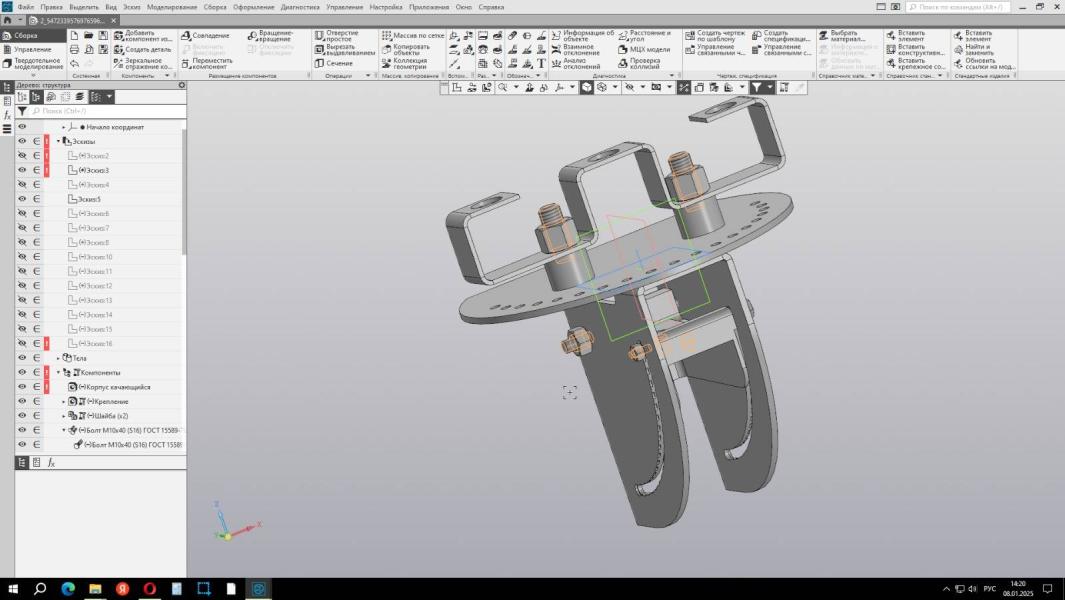
Task: Click the new document icon in System panel
Action: (74, 35)
